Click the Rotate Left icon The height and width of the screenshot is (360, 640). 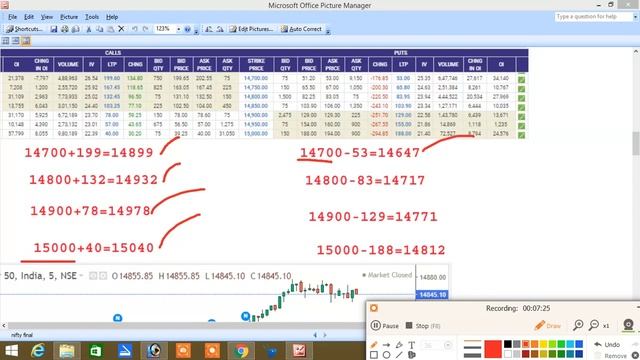coord(209,29)
